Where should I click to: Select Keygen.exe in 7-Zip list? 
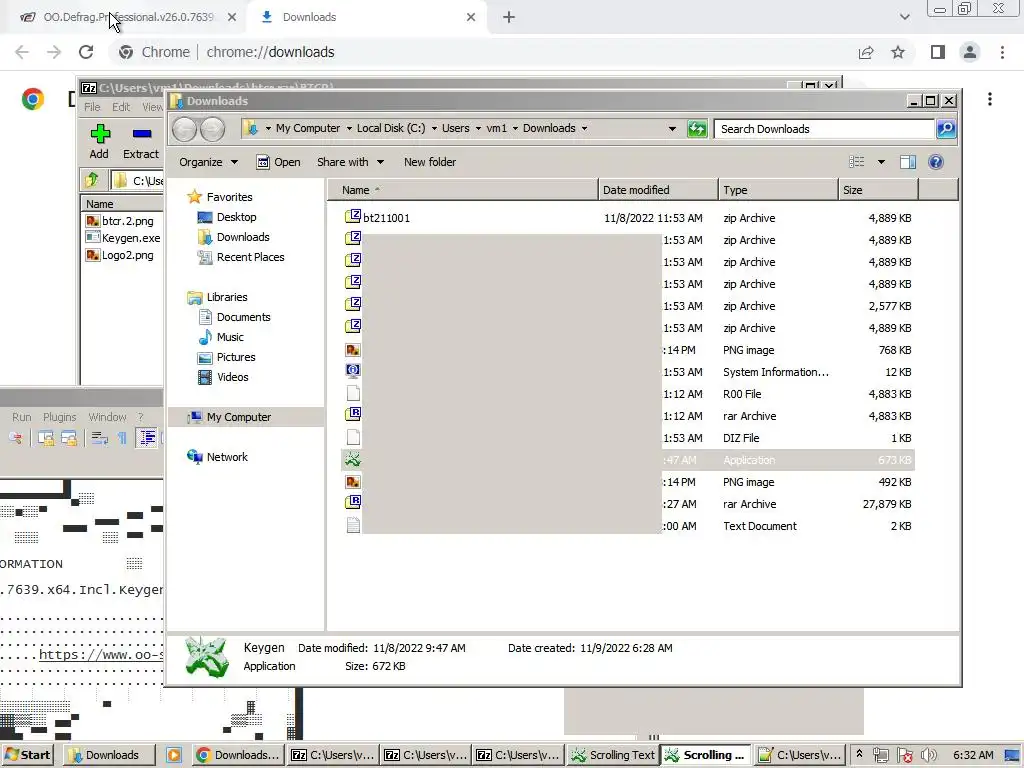123,238
